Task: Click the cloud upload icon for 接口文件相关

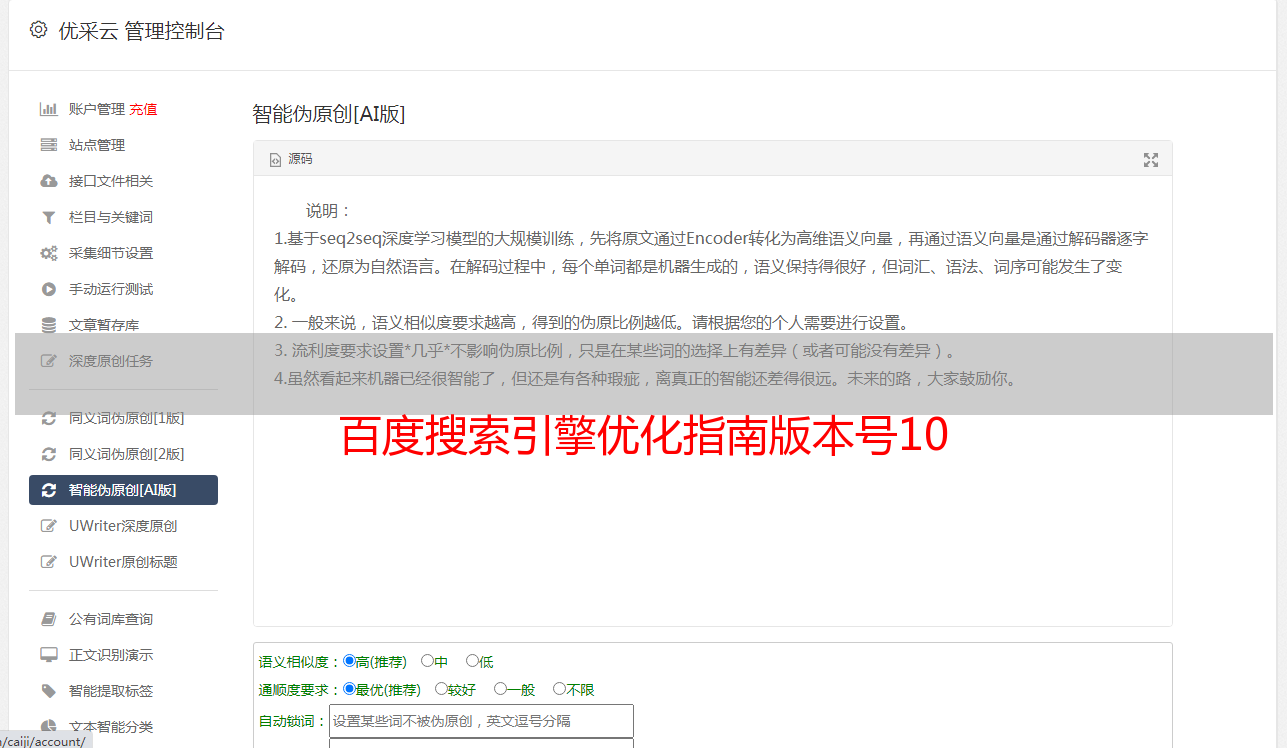Action: [48, 181]
